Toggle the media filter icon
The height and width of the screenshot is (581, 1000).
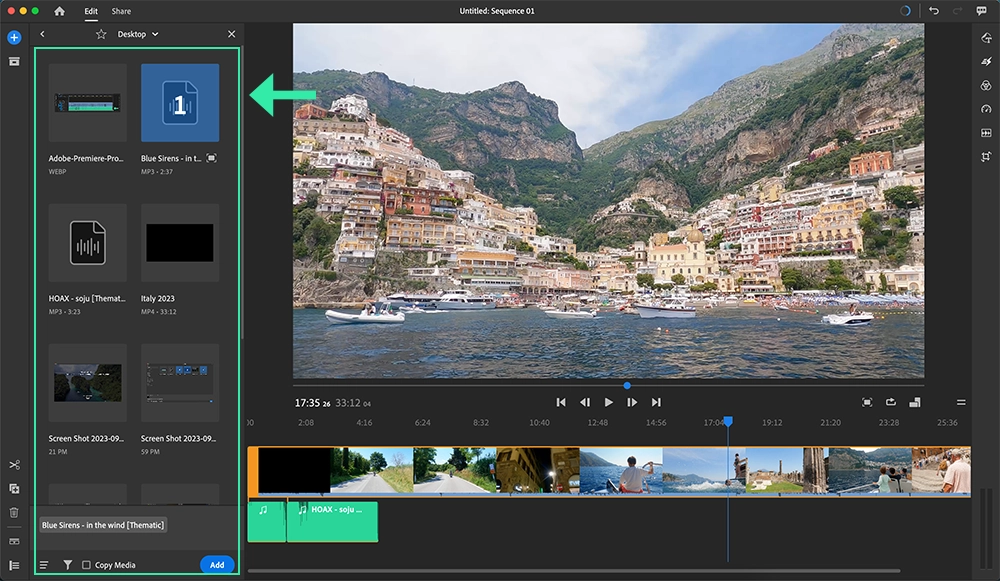click(x=67, y=564)
